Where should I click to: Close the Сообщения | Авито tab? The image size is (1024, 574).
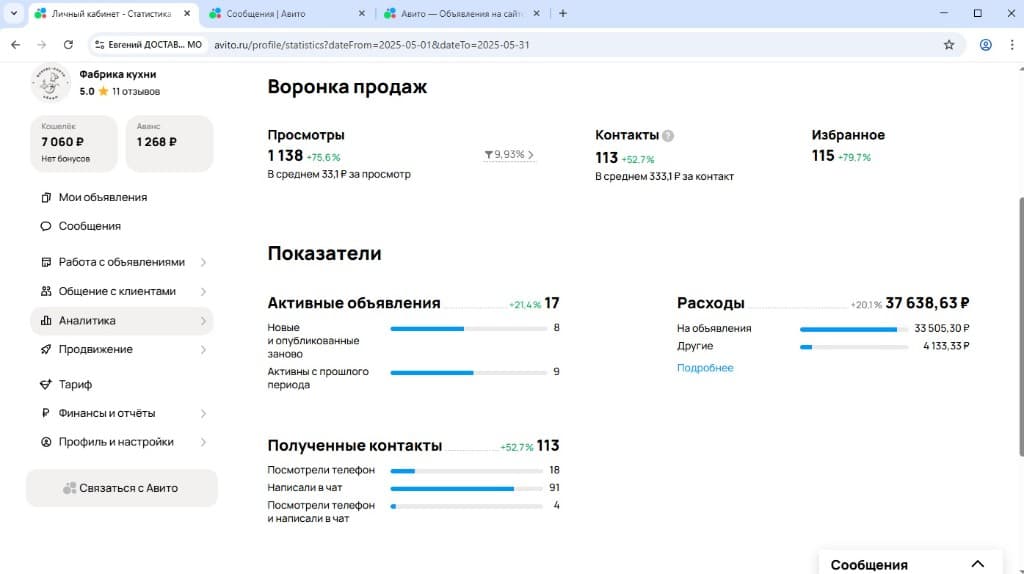pyautogui.click(x=362, y=13)
